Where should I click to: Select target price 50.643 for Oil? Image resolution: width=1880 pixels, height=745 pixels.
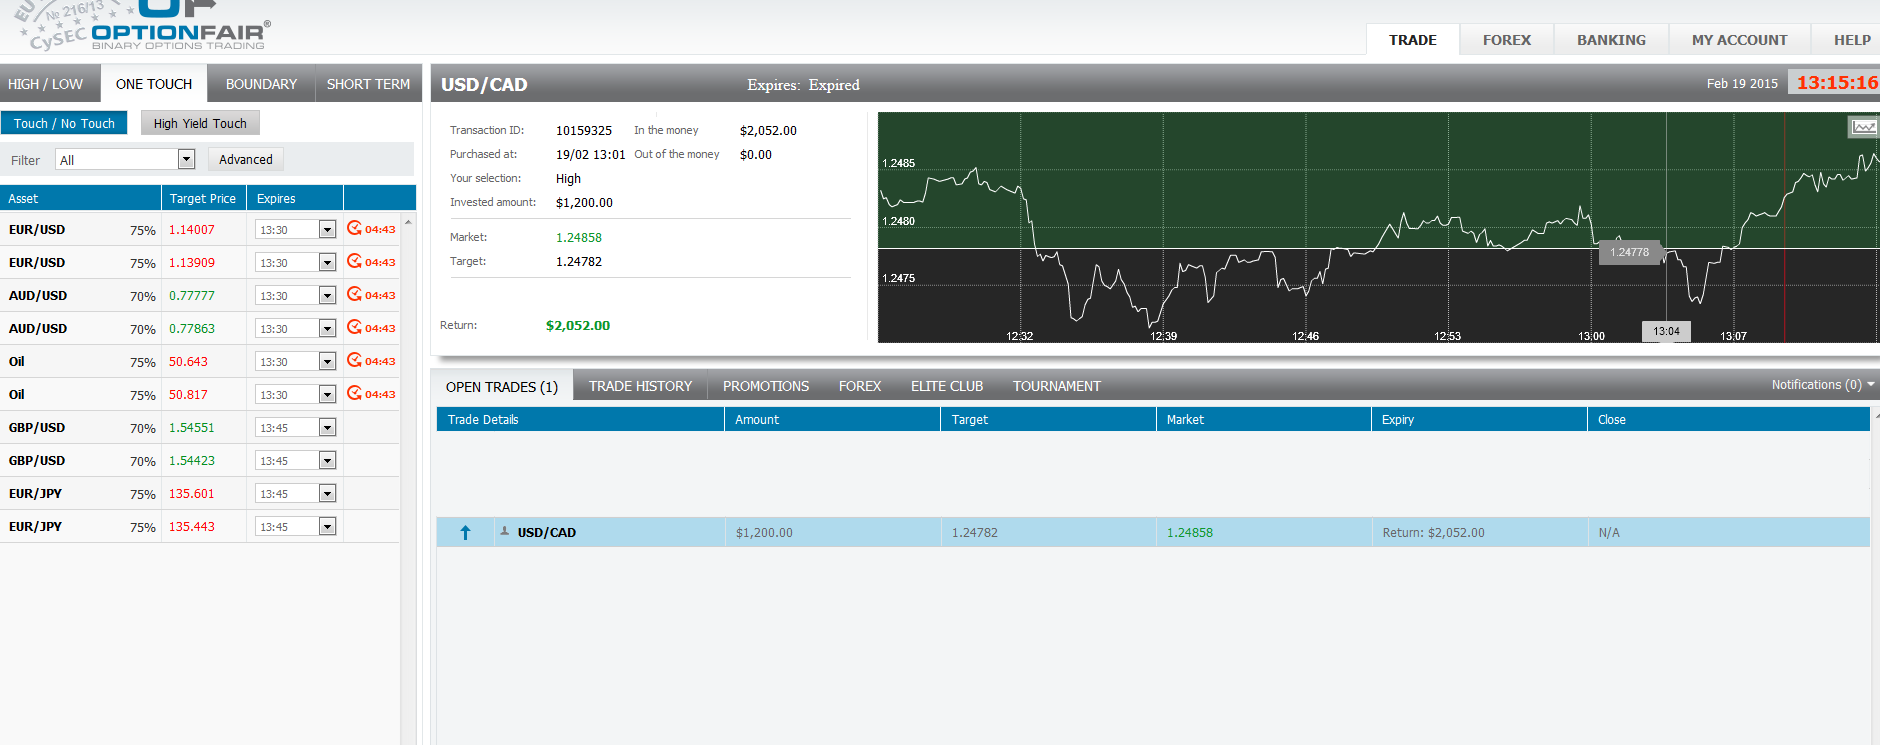[x=189, y=361]
